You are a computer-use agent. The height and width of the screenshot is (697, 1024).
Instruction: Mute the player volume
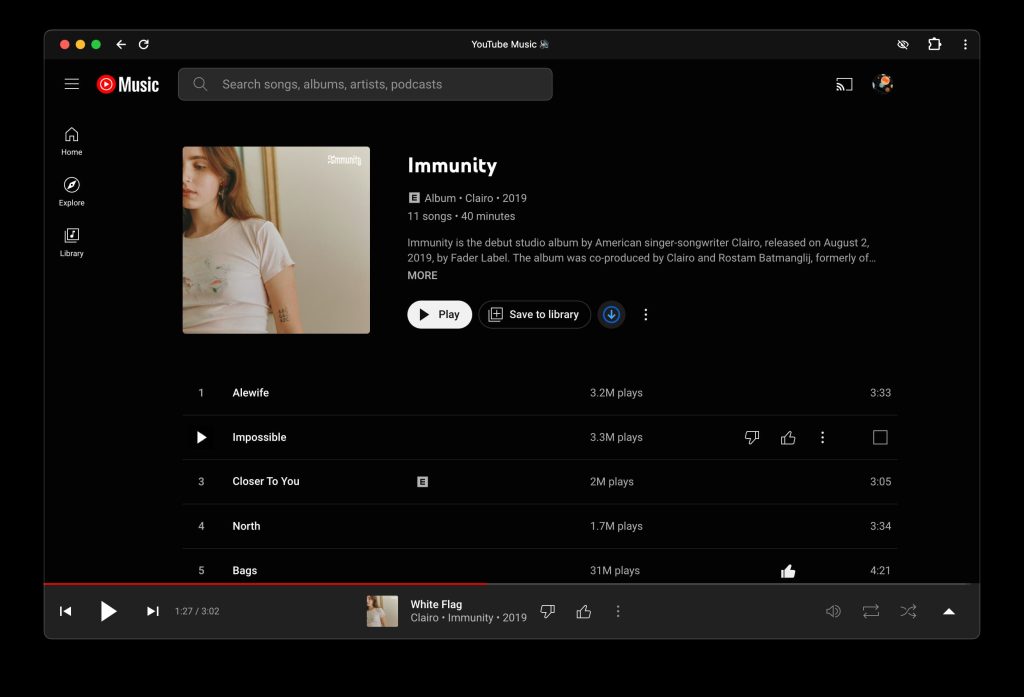tap(833, 611)
